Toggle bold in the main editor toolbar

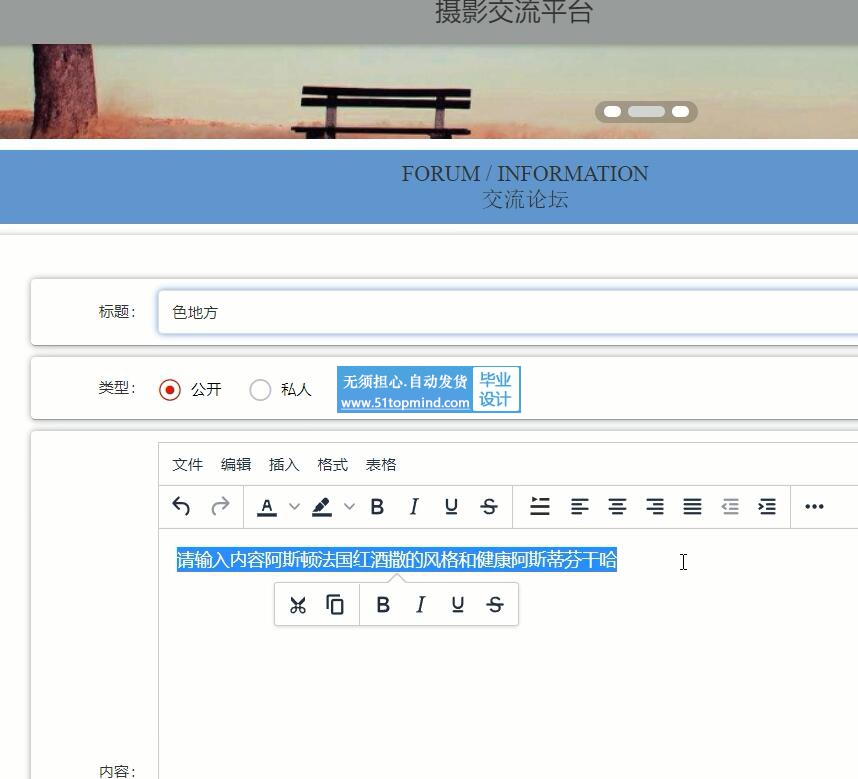(x=377, y=507)
